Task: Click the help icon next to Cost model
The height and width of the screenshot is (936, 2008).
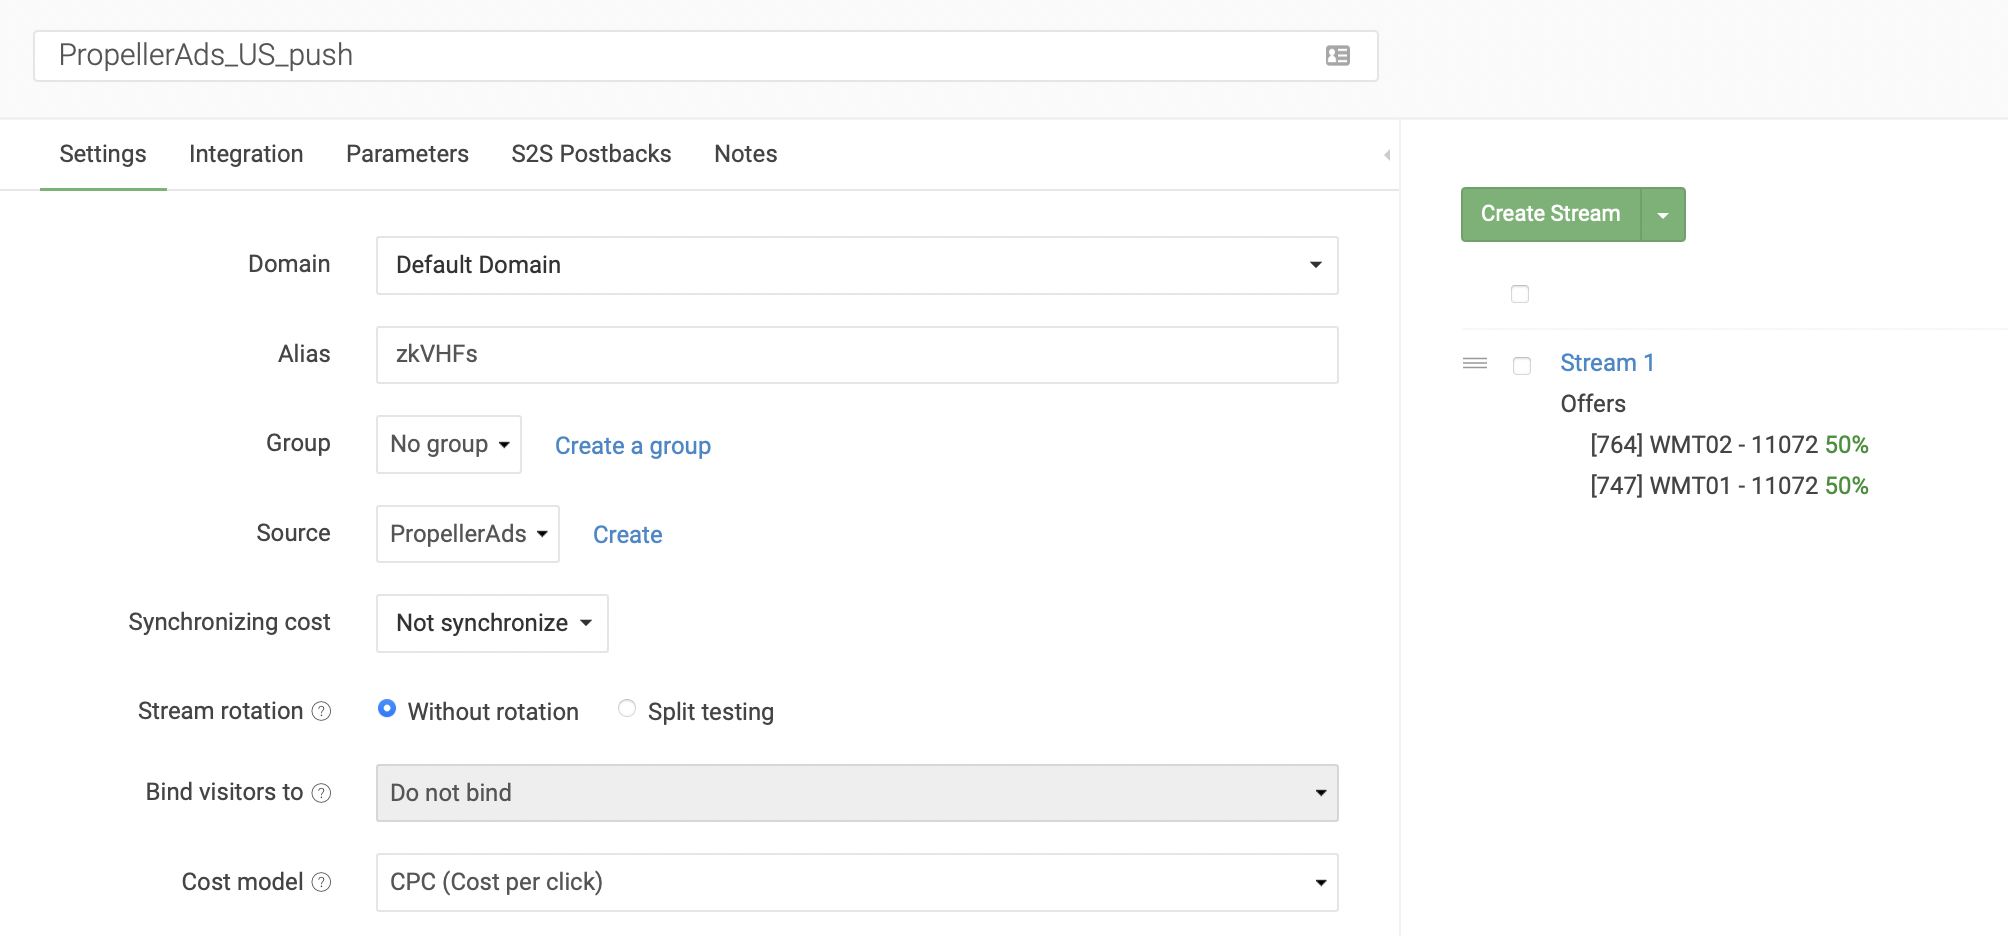Action: click(x=321, y=882)
